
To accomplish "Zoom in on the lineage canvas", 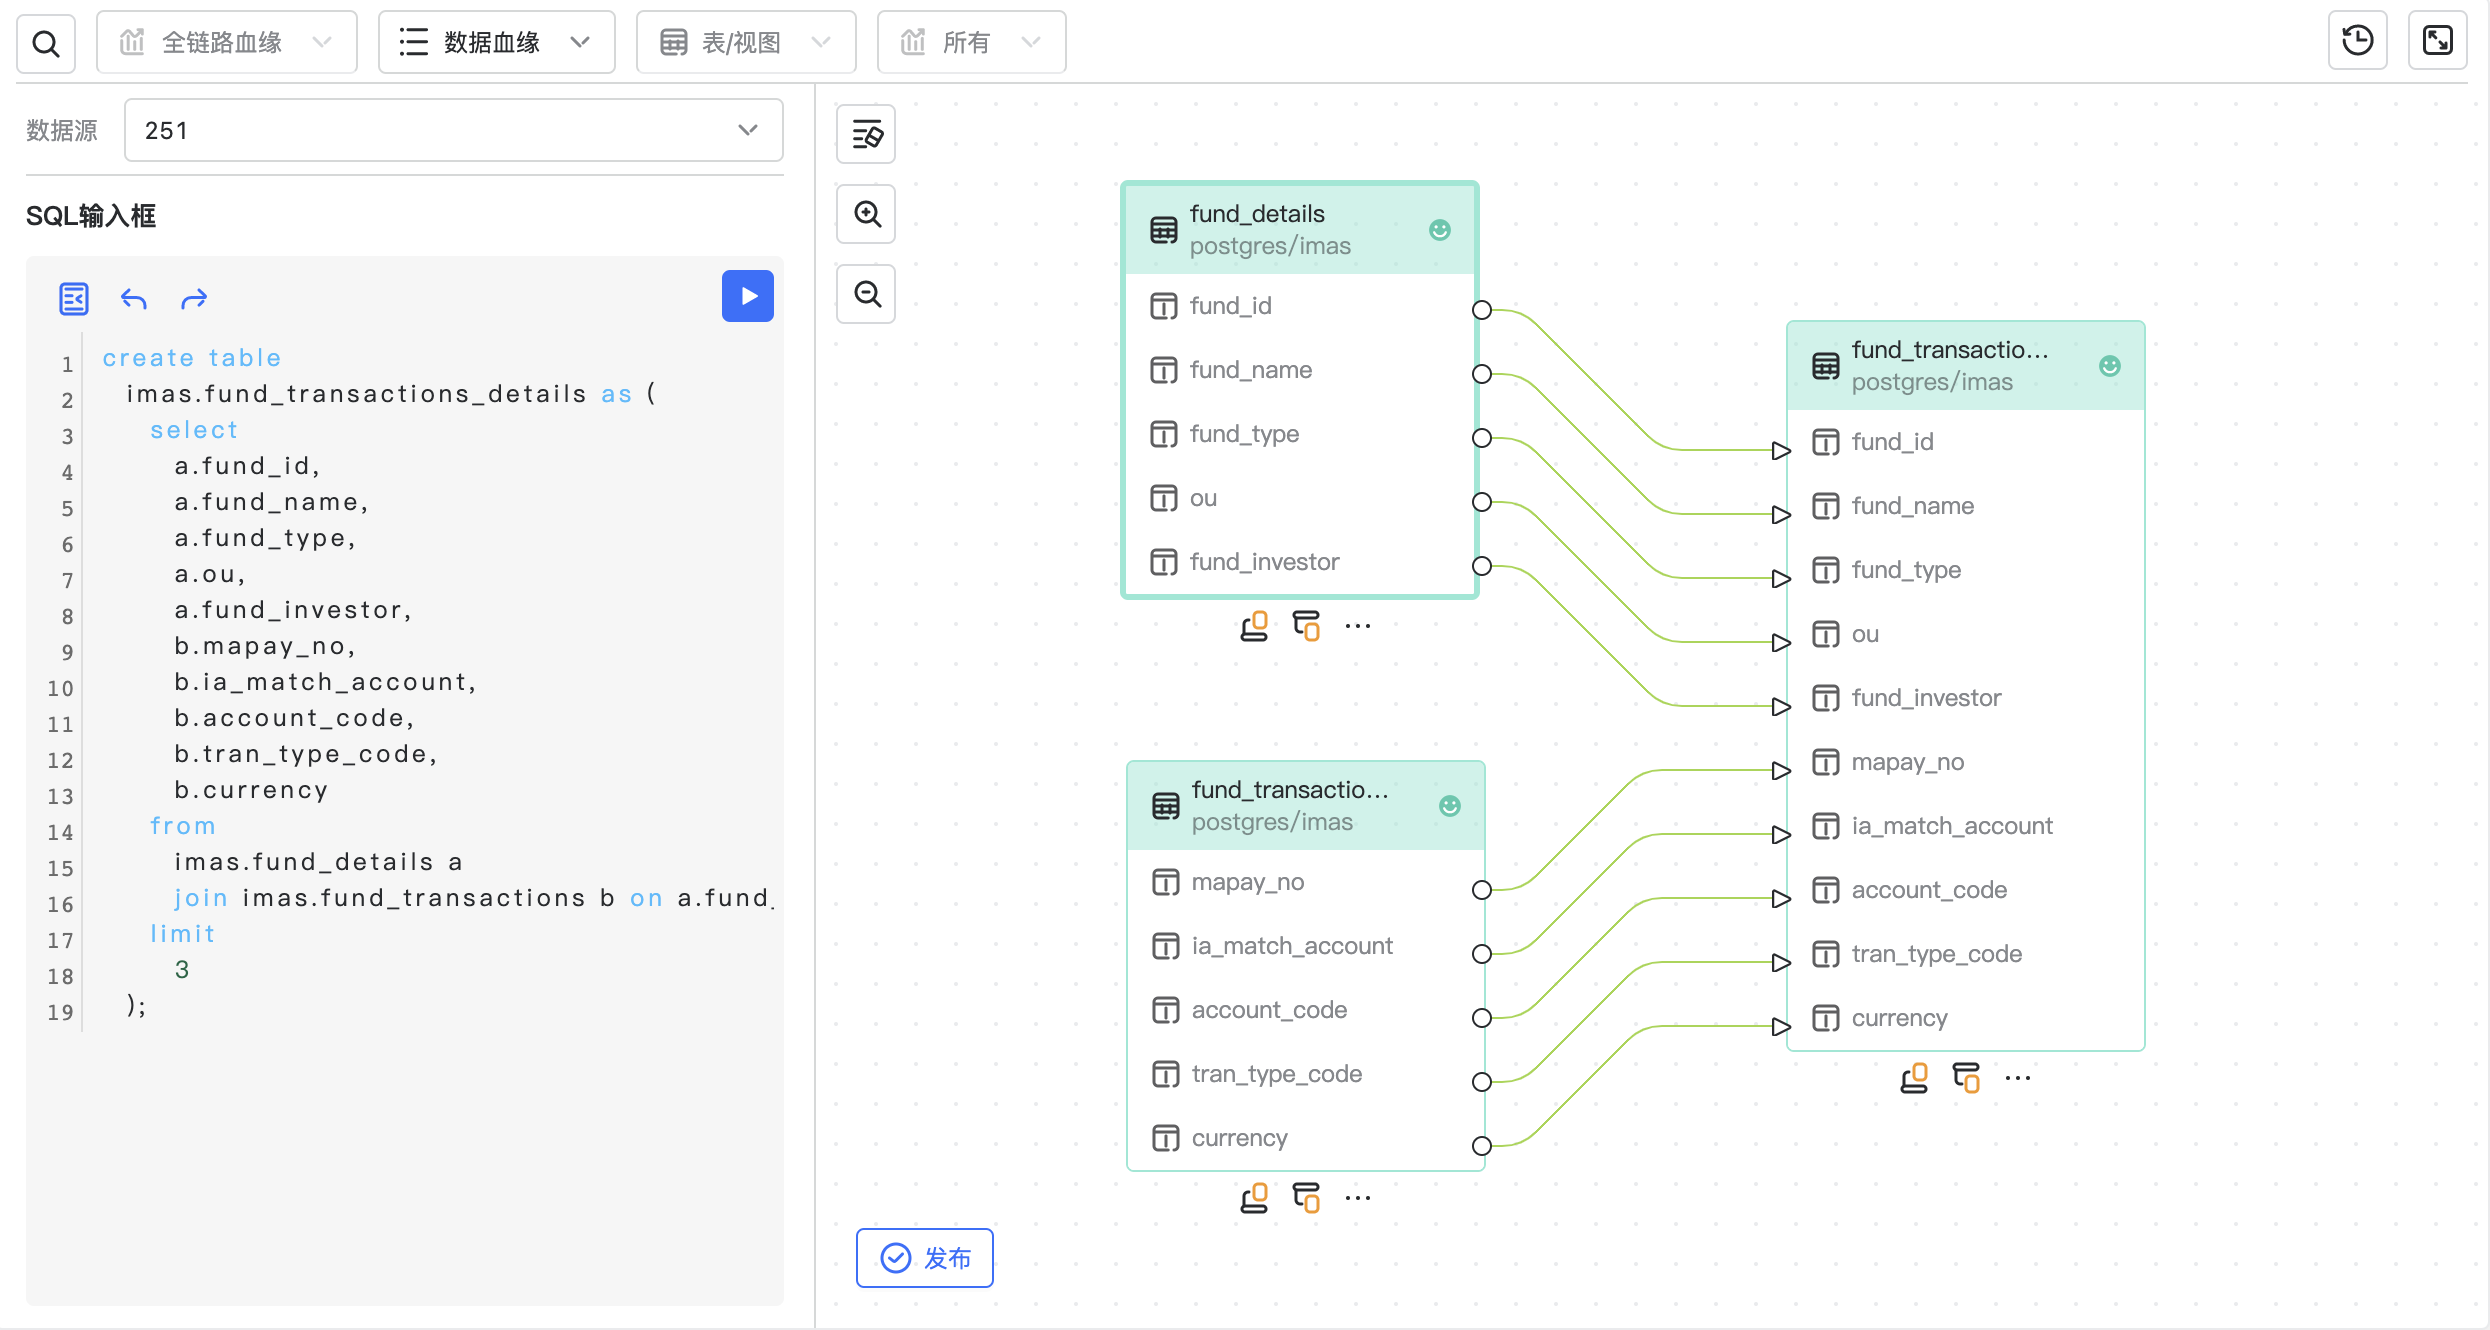I will point(866,214).
